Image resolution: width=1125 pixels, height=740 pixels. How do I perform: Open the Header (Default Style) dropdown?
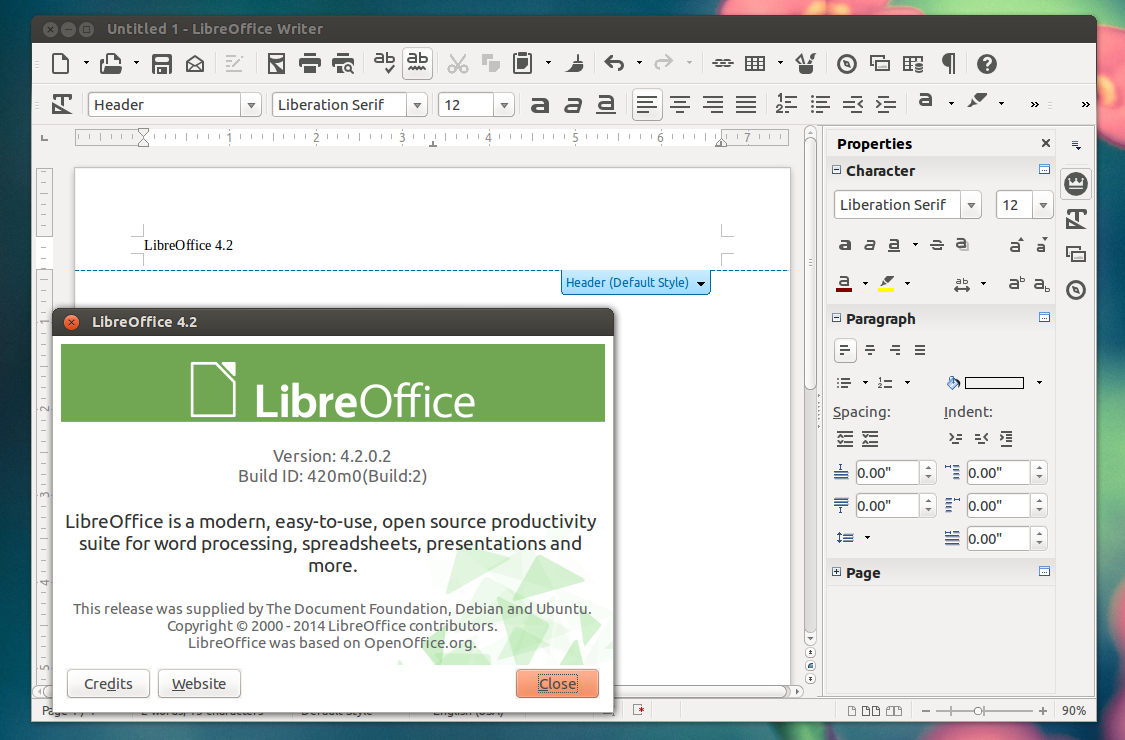pyautogui.click(x=700, y=283)
